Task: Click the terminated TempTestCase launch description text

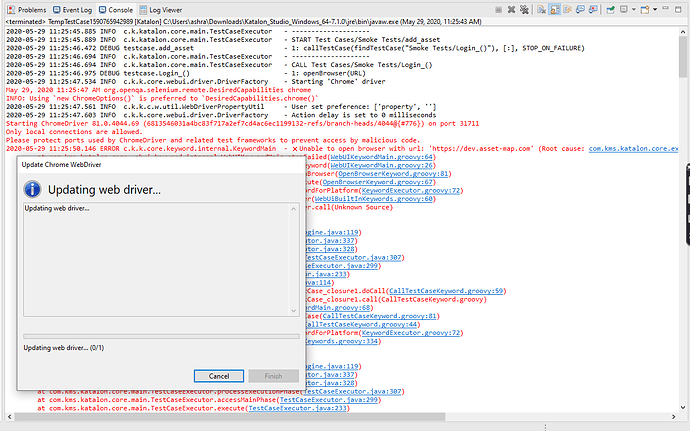Action: 243,21
